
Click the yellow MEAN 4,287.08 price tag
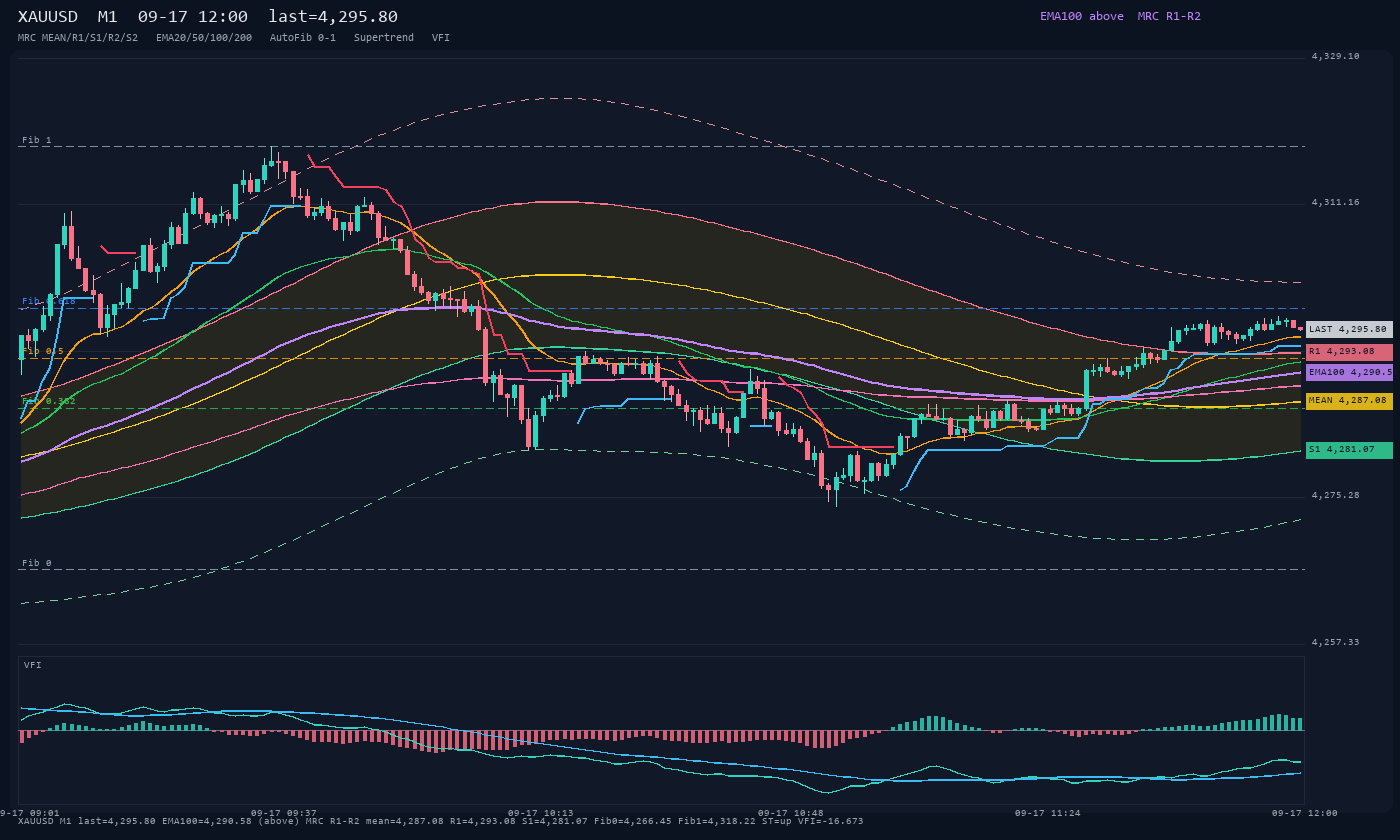pos(1349,401)
